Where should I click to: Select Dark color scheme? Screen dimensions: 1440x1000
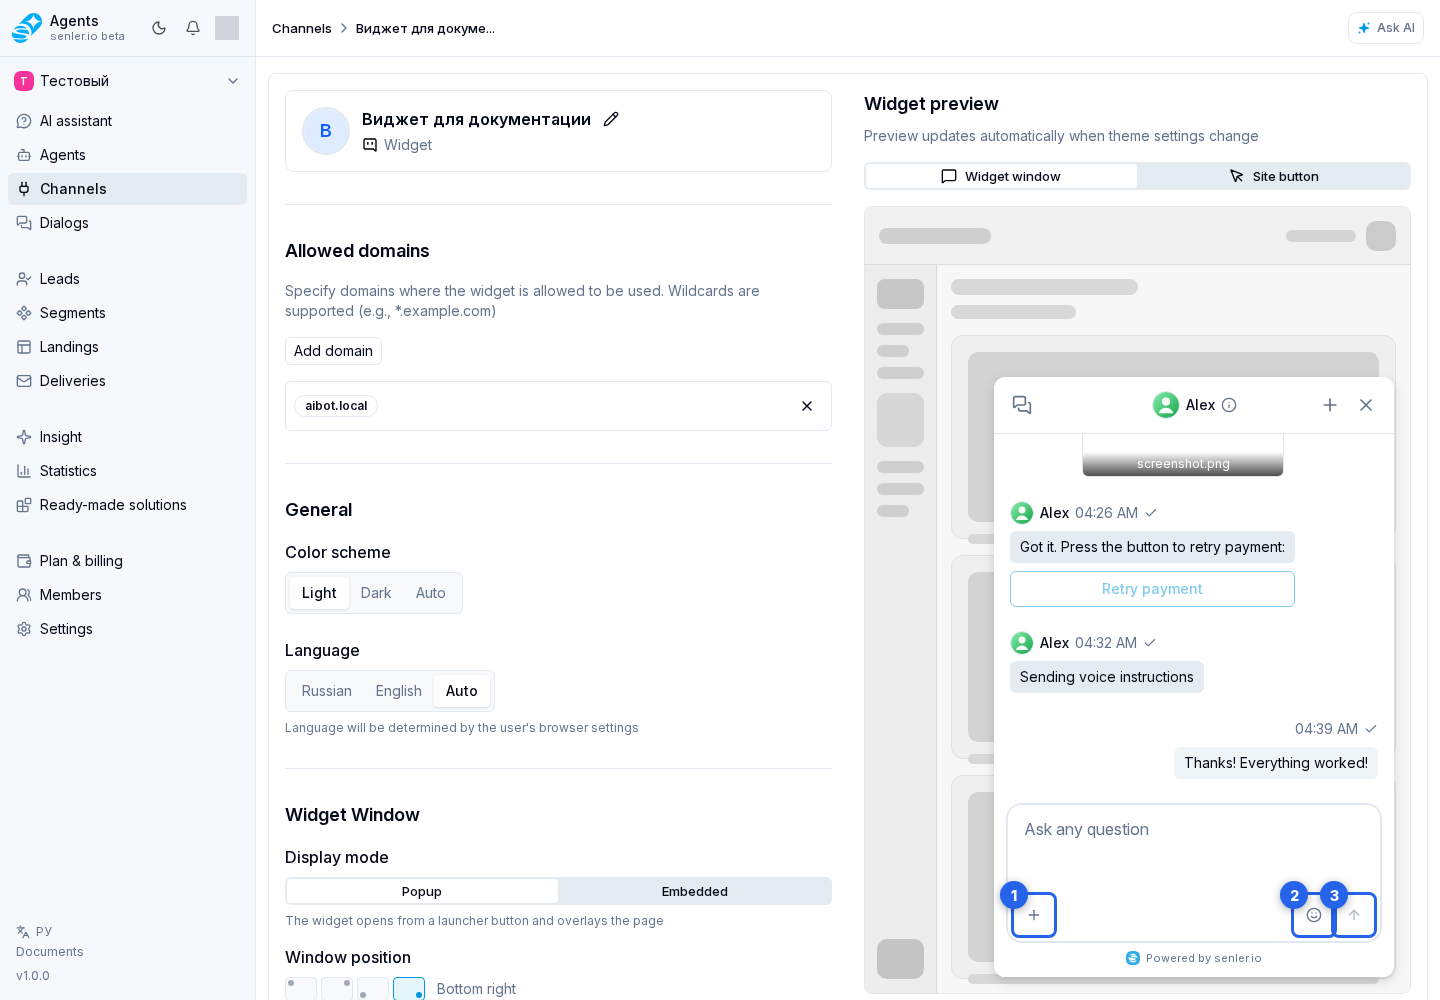(x=376, y=593)
